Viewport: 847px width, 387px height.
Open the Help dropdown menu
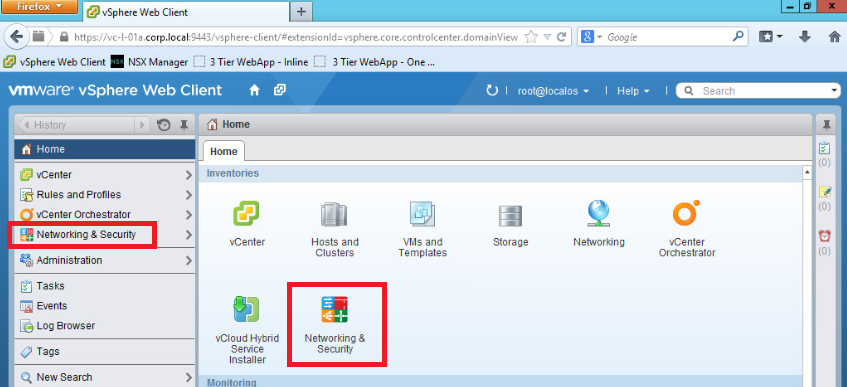(633, 91)
